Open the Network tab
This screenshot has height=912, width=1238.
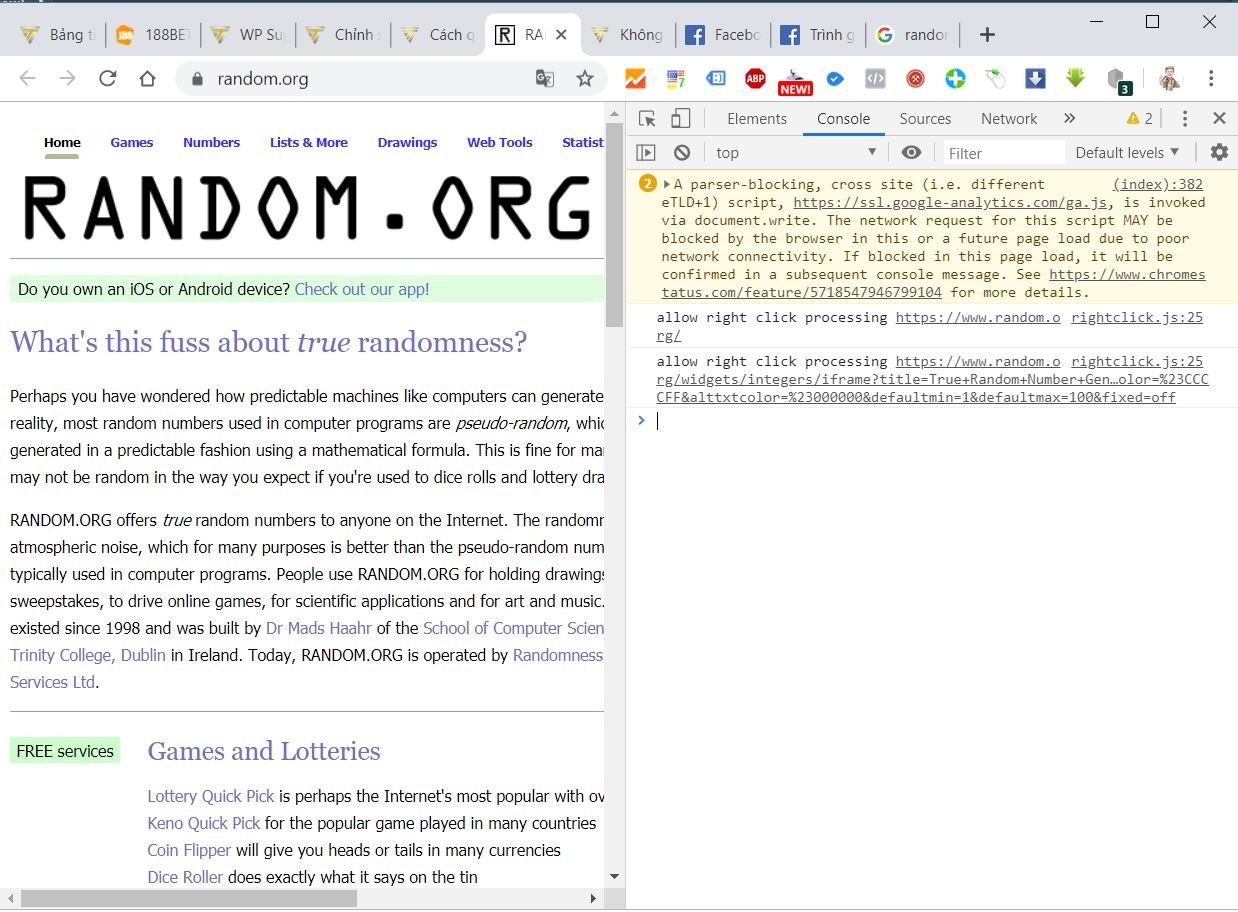(1009, 119)
